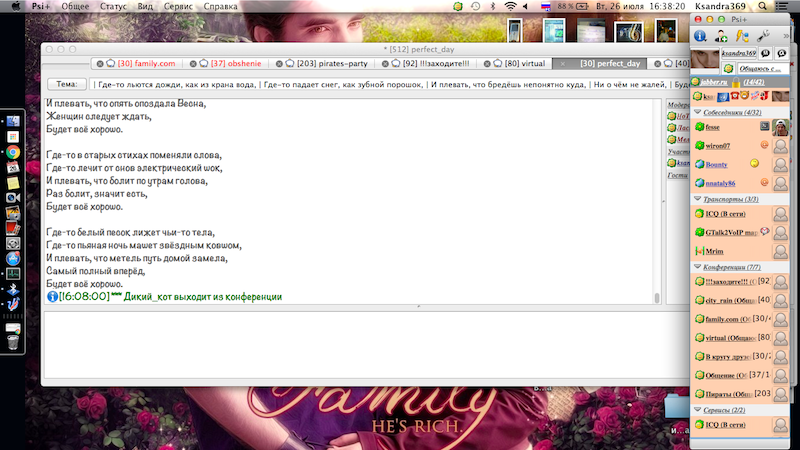Open Google Chrome from the Dock

pyautogui.click(x=13, y=152)
